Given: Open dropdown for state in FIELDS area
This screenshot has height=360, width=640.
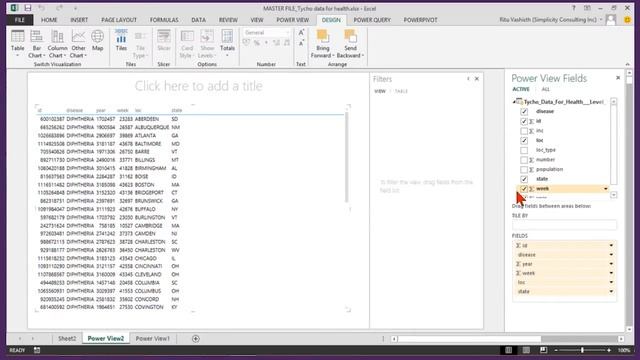Looking at the screenshot, I should [611, 291].
